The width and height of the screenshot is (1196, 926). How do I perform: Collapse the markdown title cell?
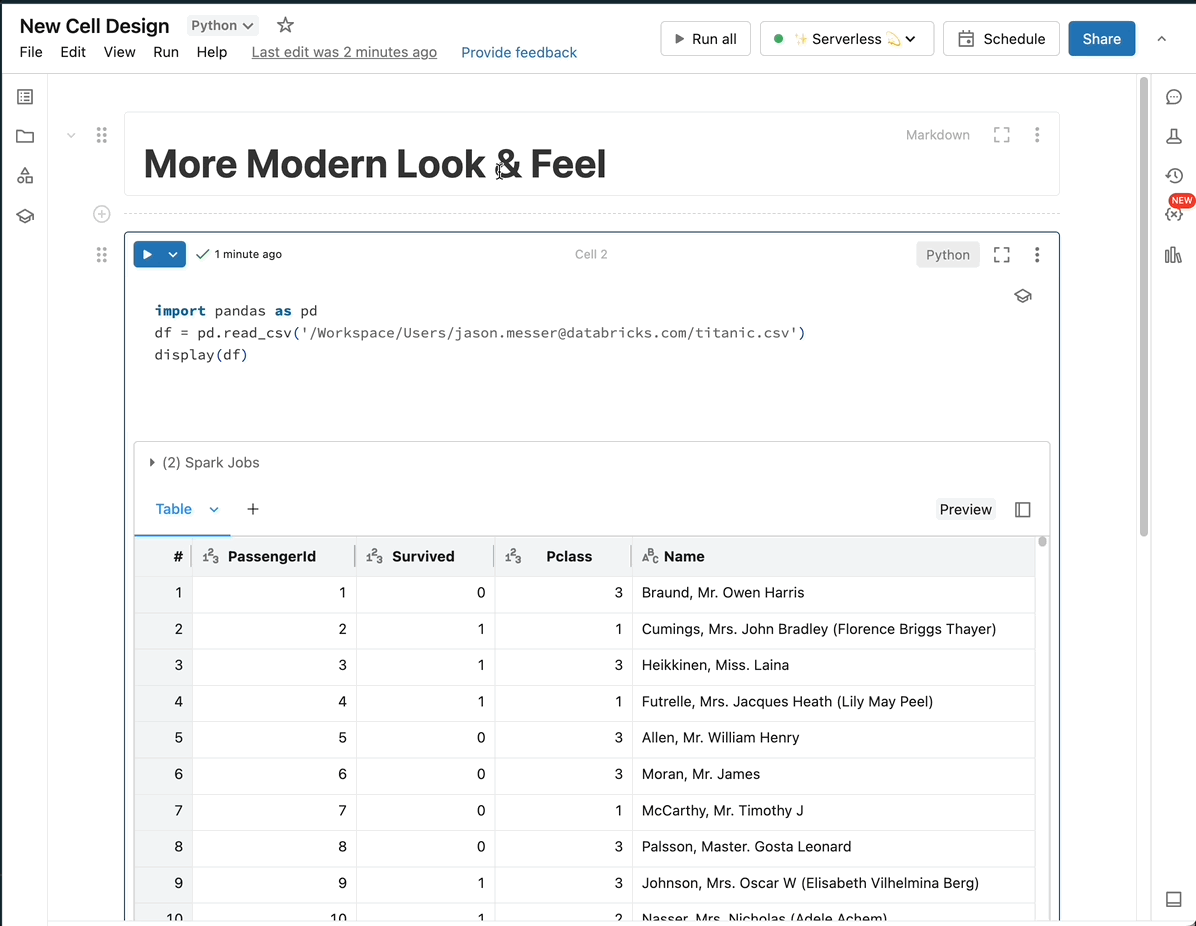pyautogui.click(x=71, y=135)
